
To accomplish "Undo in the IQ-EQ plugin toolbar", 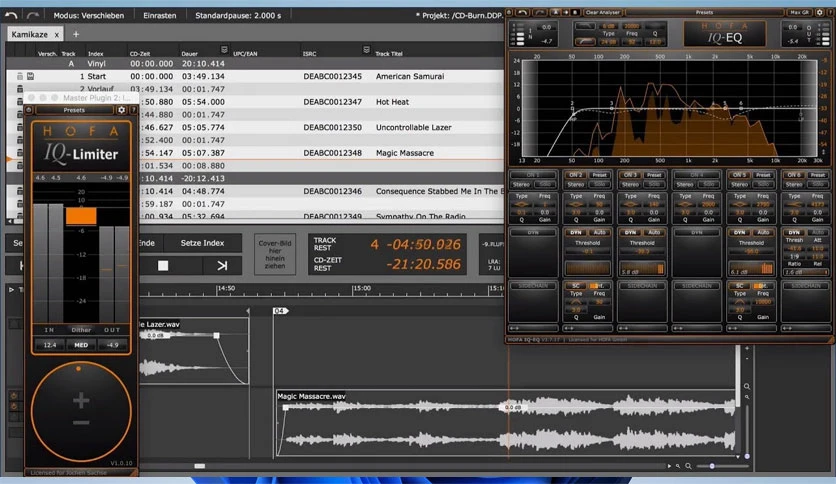I will (522, 12).
